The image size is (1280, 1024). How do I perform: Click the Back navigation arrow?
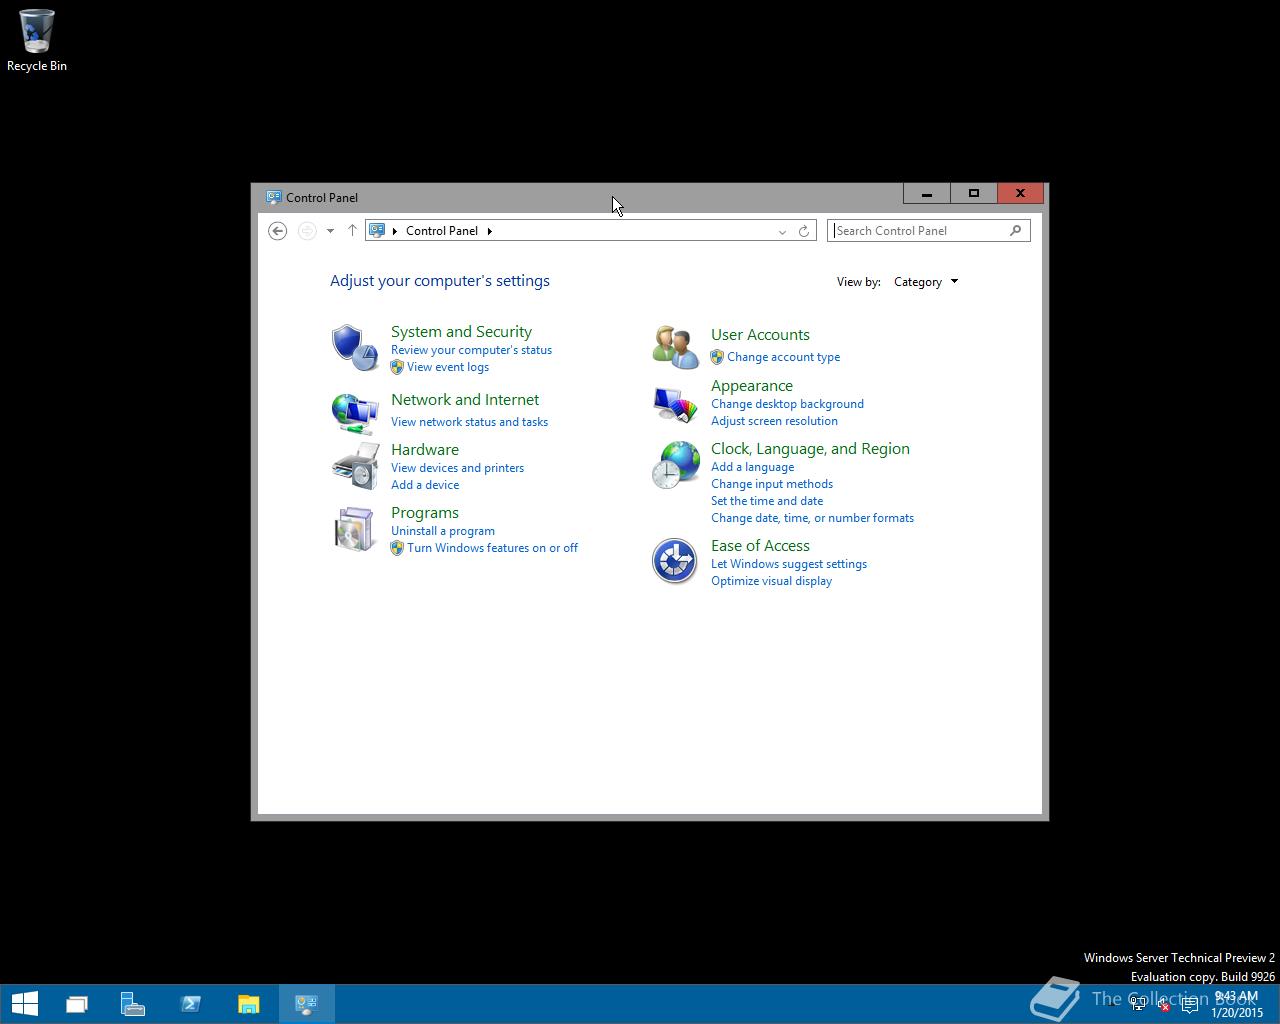[278, 231]
